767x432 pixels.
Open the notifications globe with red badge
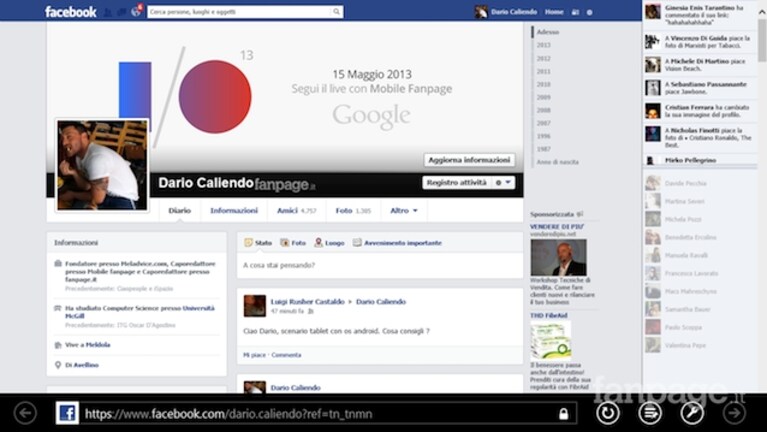click(136, 11)
